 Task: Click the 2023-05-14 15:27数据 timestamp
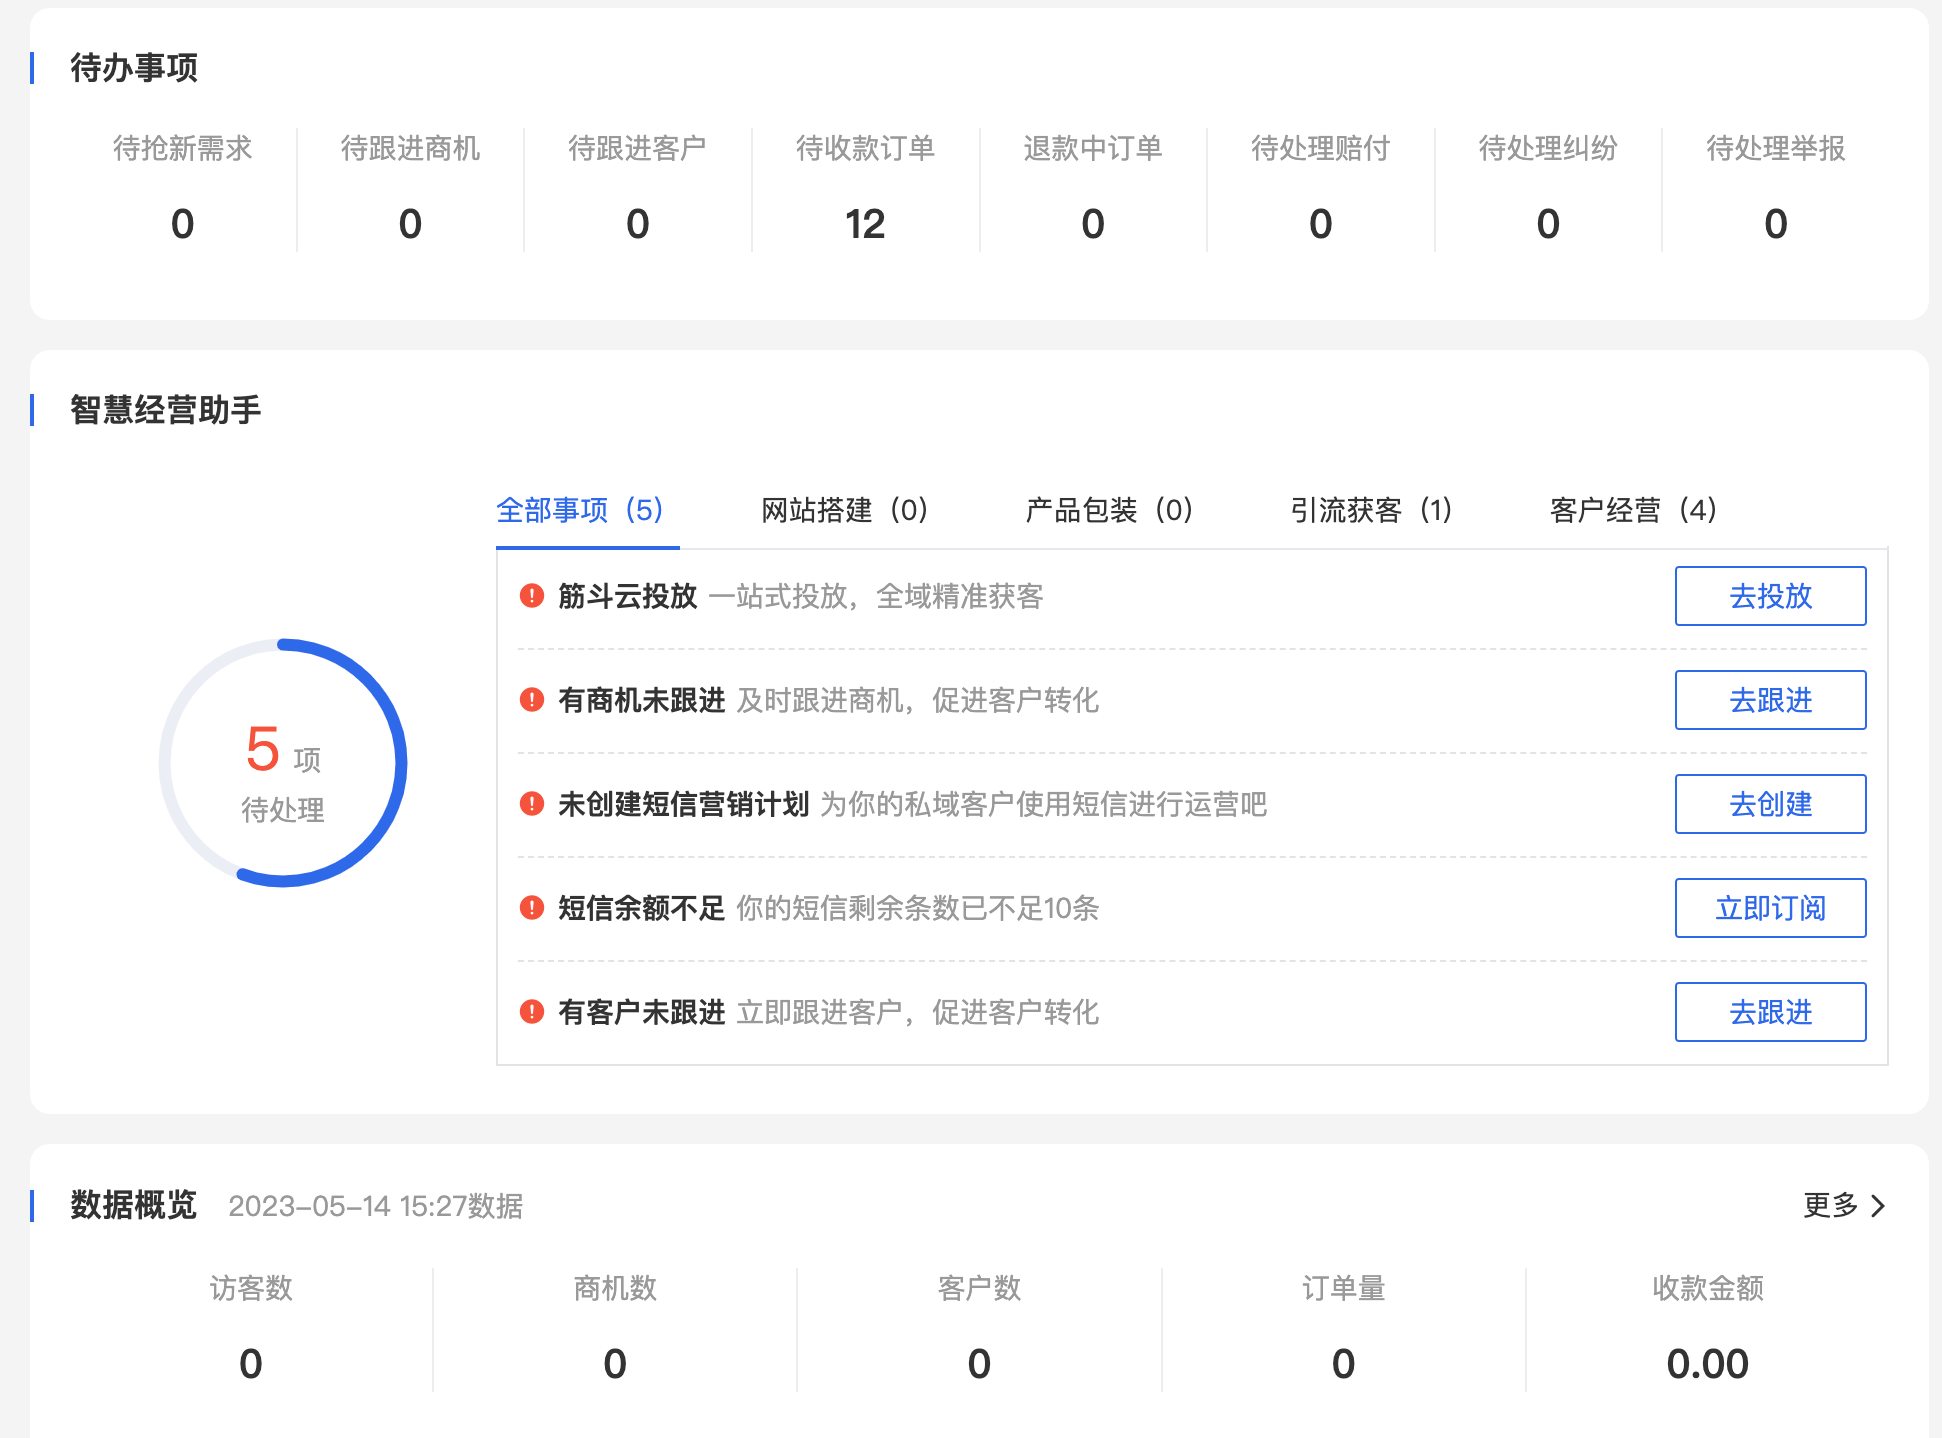click(375, 1206)
